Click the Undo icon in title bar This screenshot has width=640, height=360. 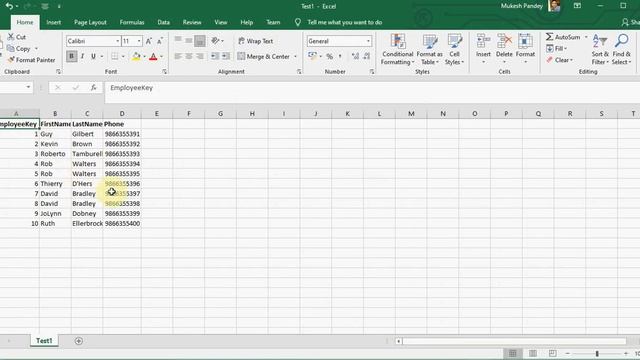point(9,6)
